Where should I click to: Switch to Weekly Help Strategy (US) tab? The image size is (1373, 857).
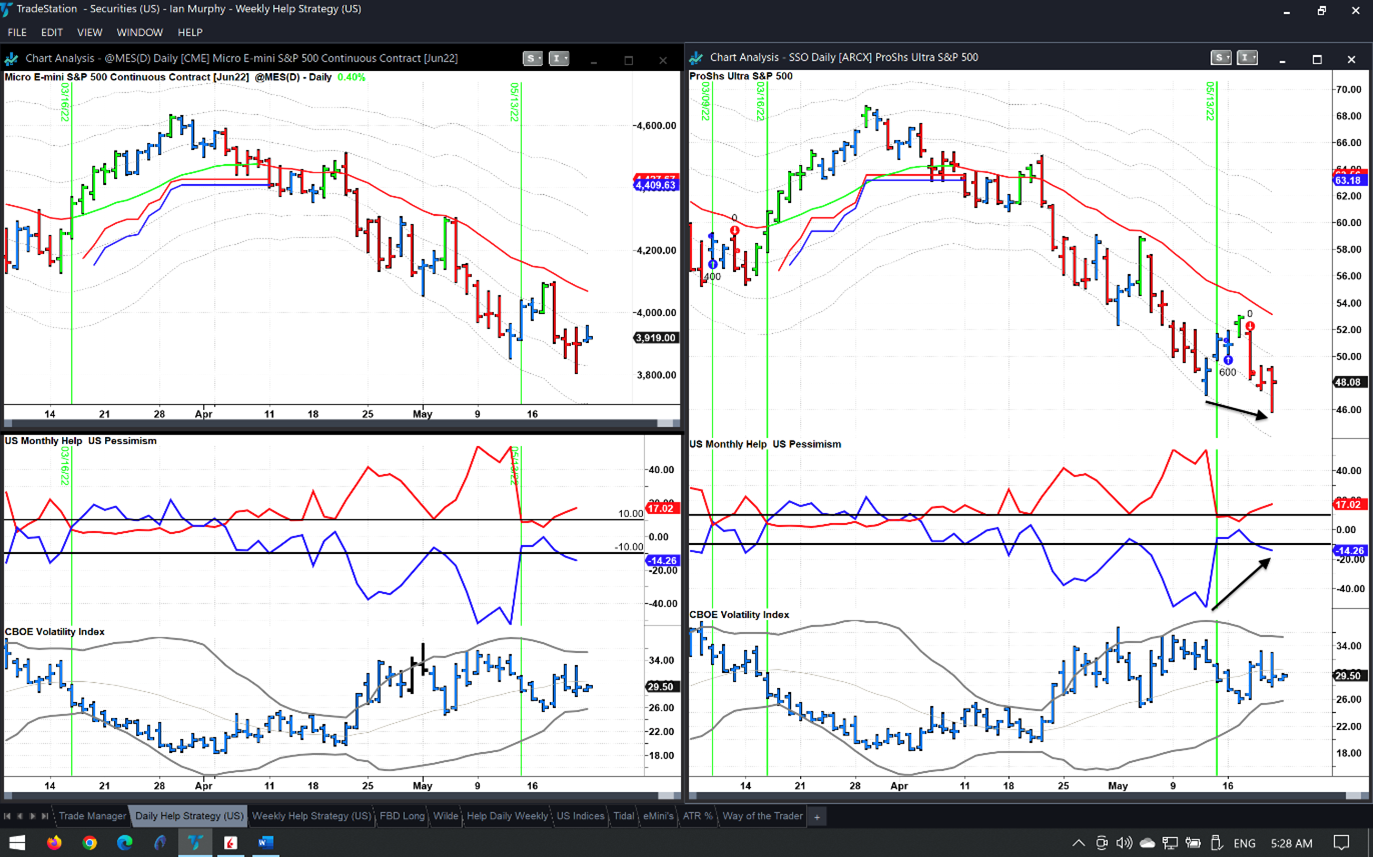[311, 816]
